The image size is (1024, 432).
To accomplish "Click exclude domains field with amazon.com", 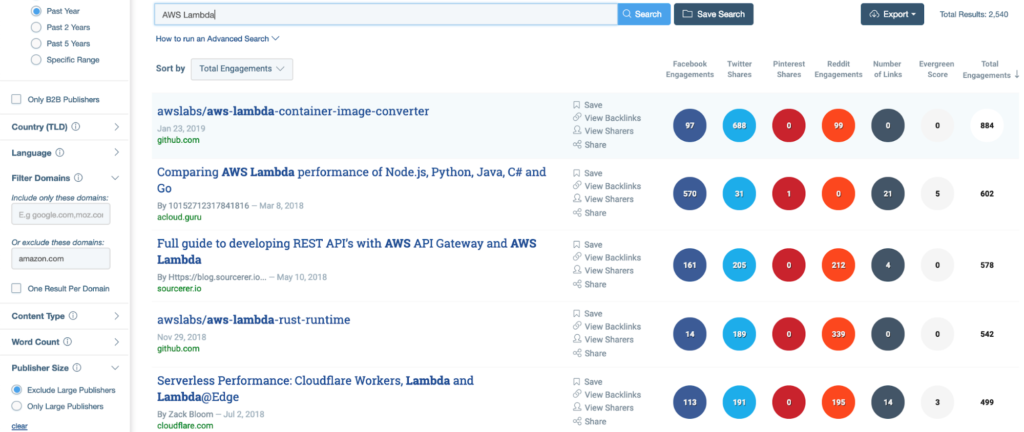I will (x=61, y=258).
